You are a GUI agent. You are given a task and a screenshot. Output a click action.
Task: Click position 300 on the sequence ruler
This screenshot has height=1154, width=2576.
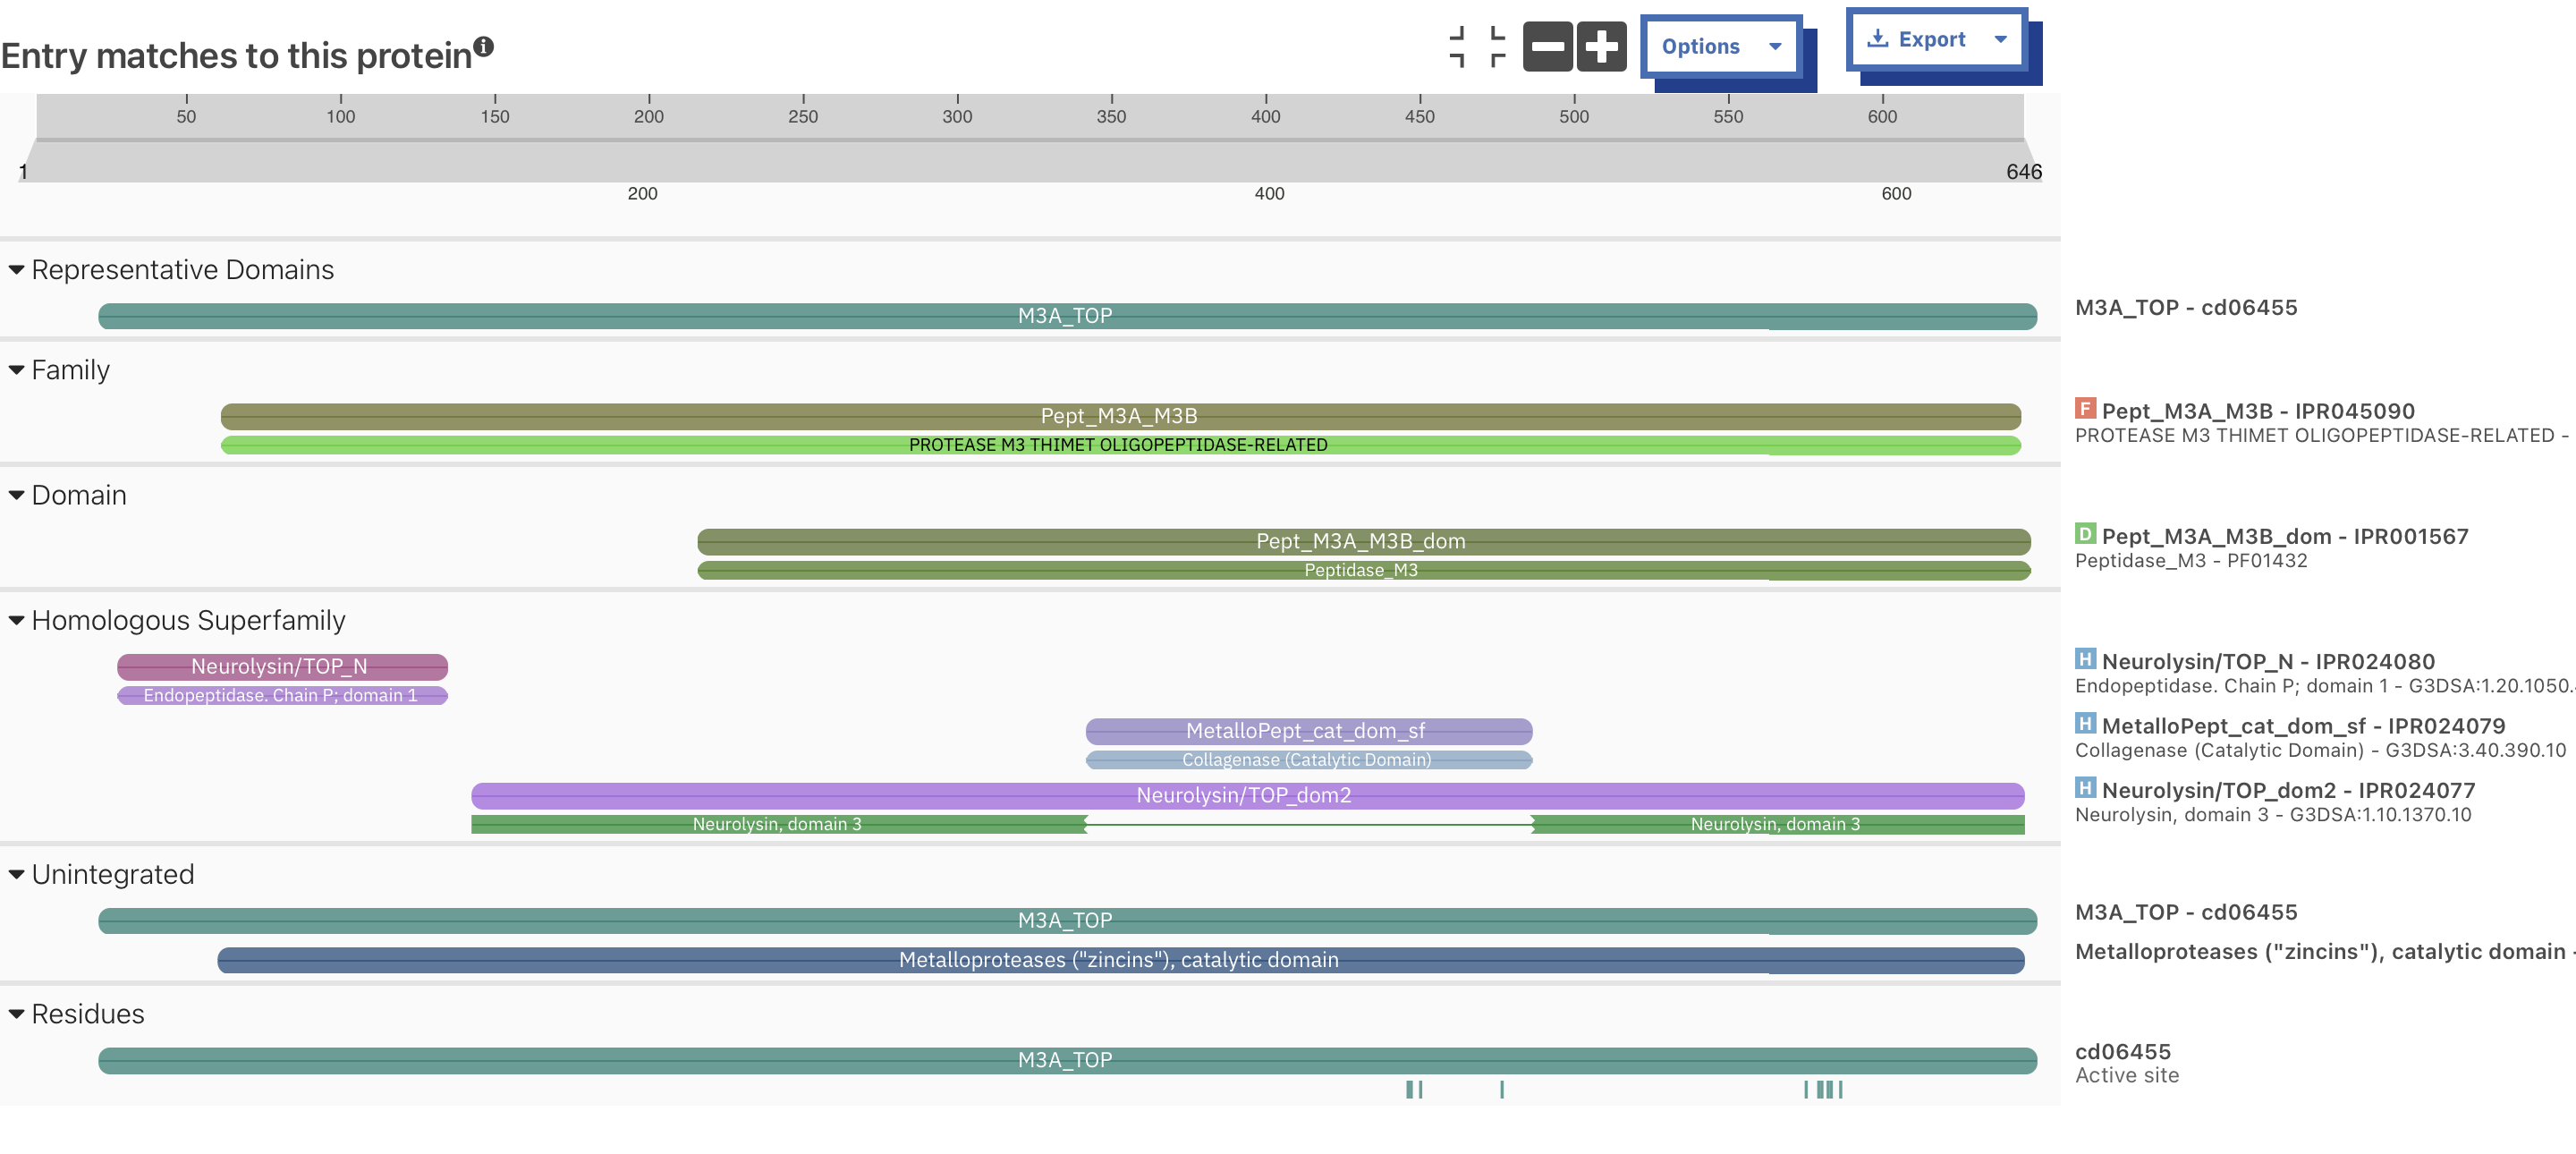click(957, 116)
